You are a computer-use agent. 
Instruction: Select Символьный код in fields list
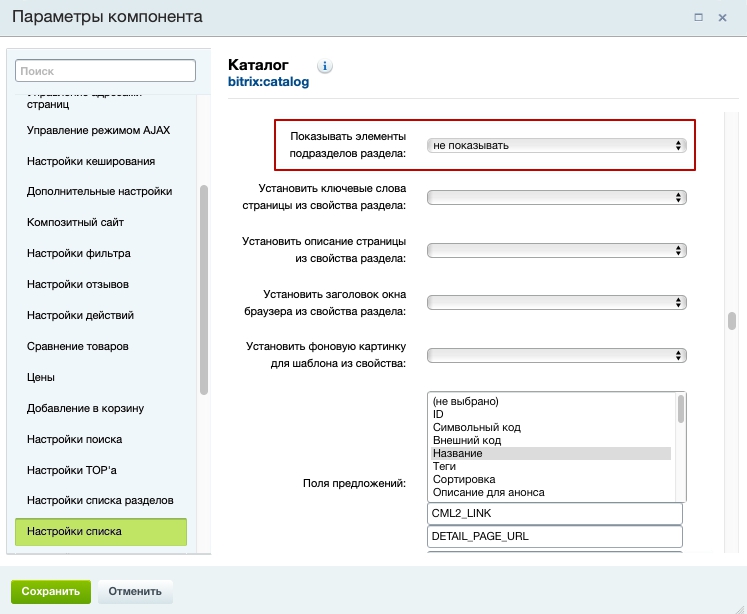(x=476, y=427)
